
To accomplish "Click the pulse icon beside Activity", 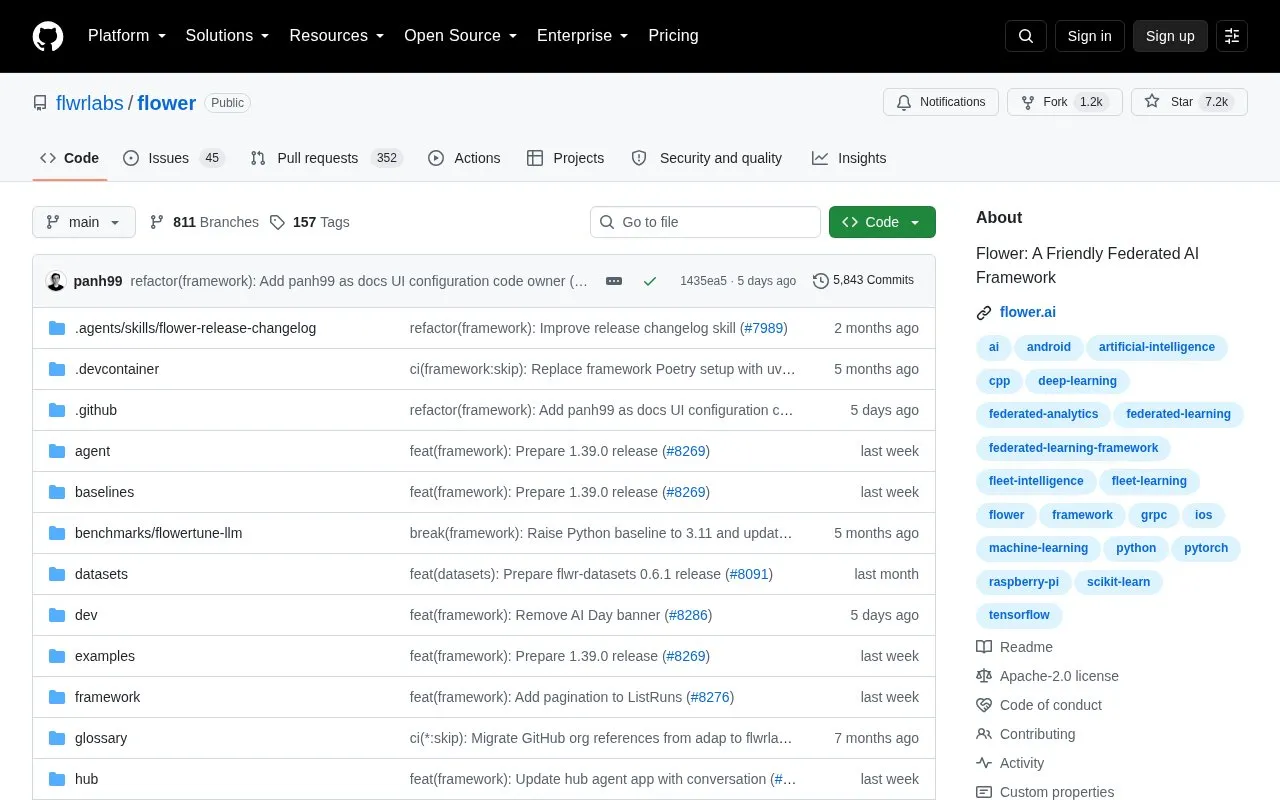I will coord(984,763).
